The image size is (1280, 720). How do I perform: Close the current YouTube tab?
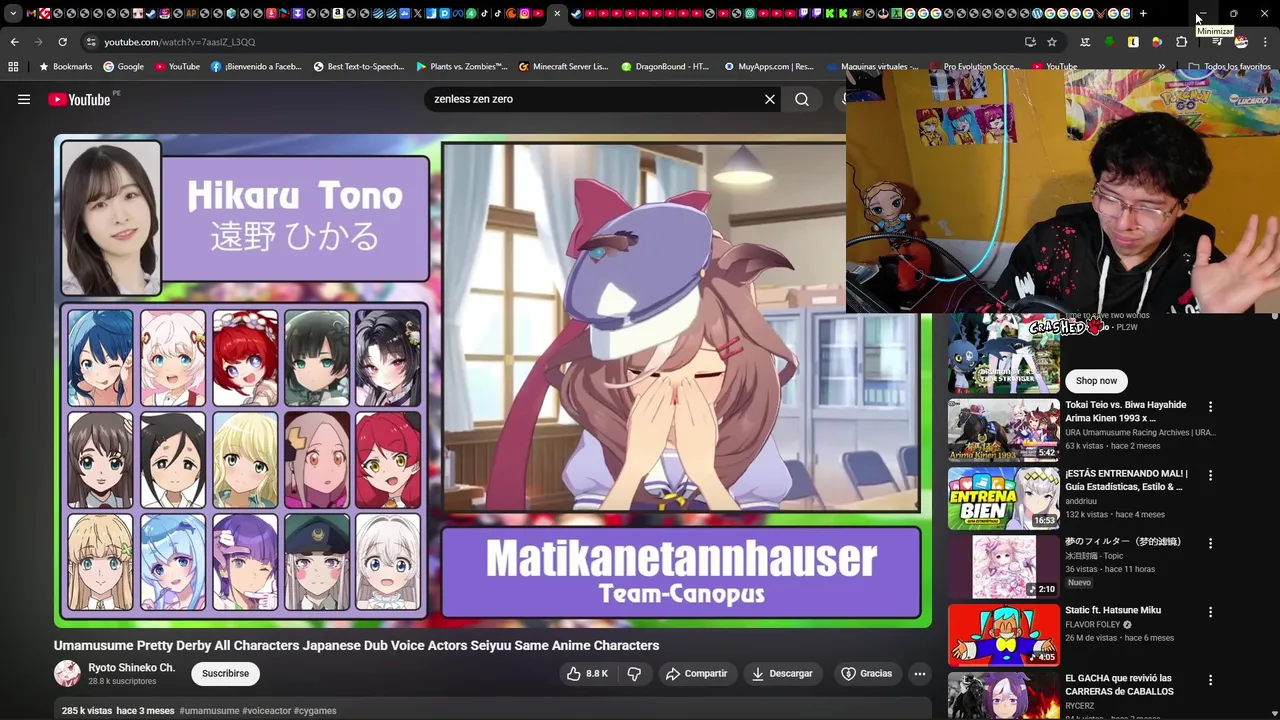[557, 13]
